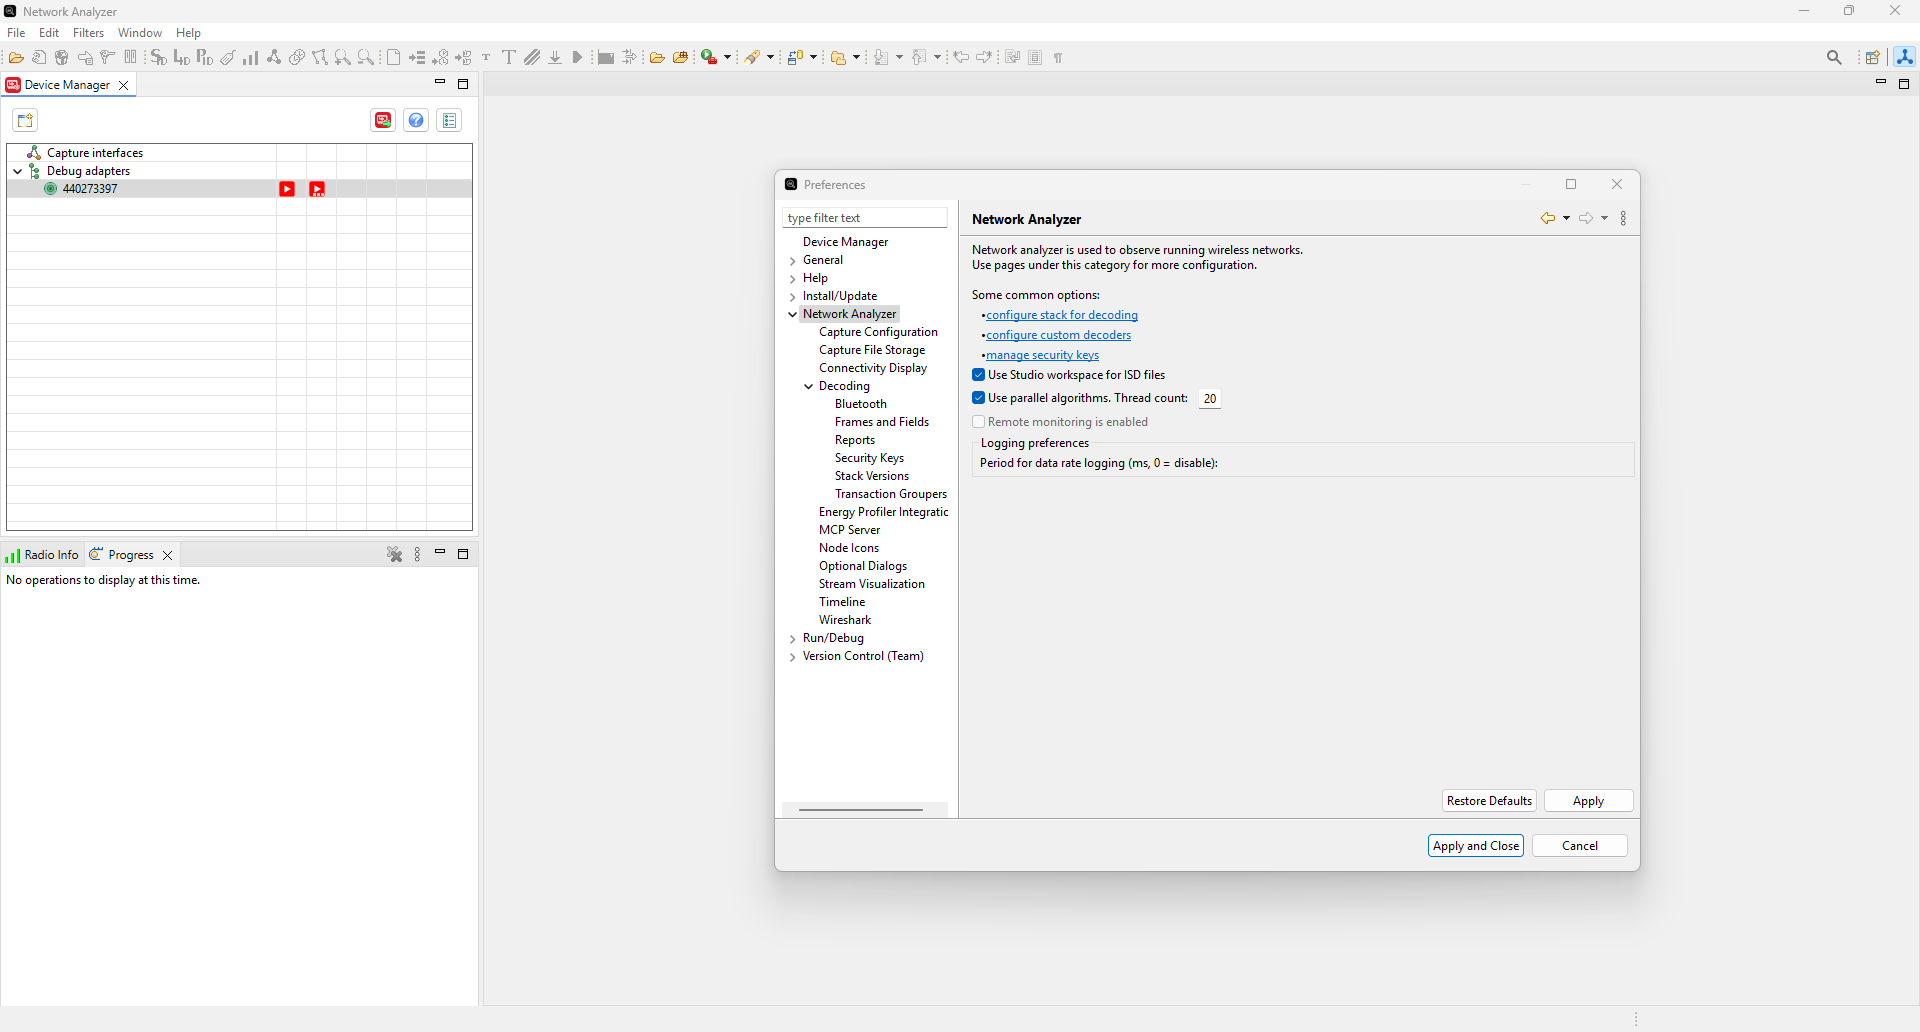Expand the Help preferences node
Screen dimensions: 1920x1032
(793, 279)
